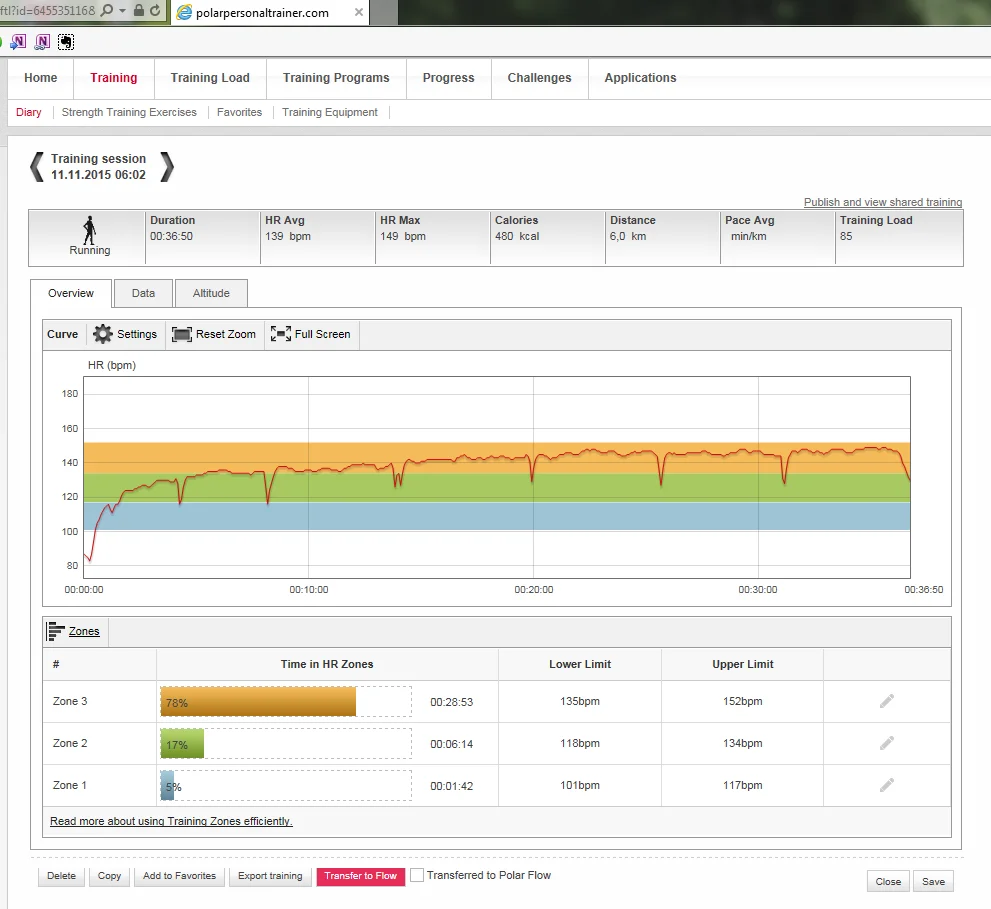Switch to the Data tab
The width and height of the screenshot is (991, 909).
(143, 293)
